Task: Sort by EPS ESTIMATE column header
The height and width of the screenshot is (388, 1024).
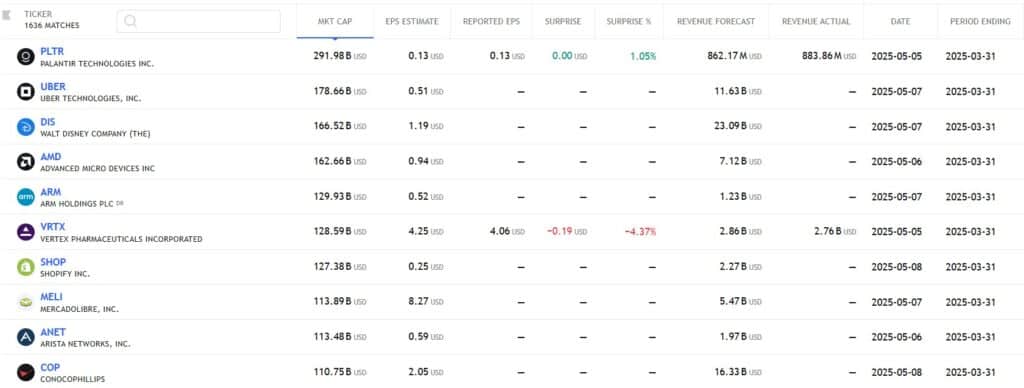Action: tap(412, 22)
